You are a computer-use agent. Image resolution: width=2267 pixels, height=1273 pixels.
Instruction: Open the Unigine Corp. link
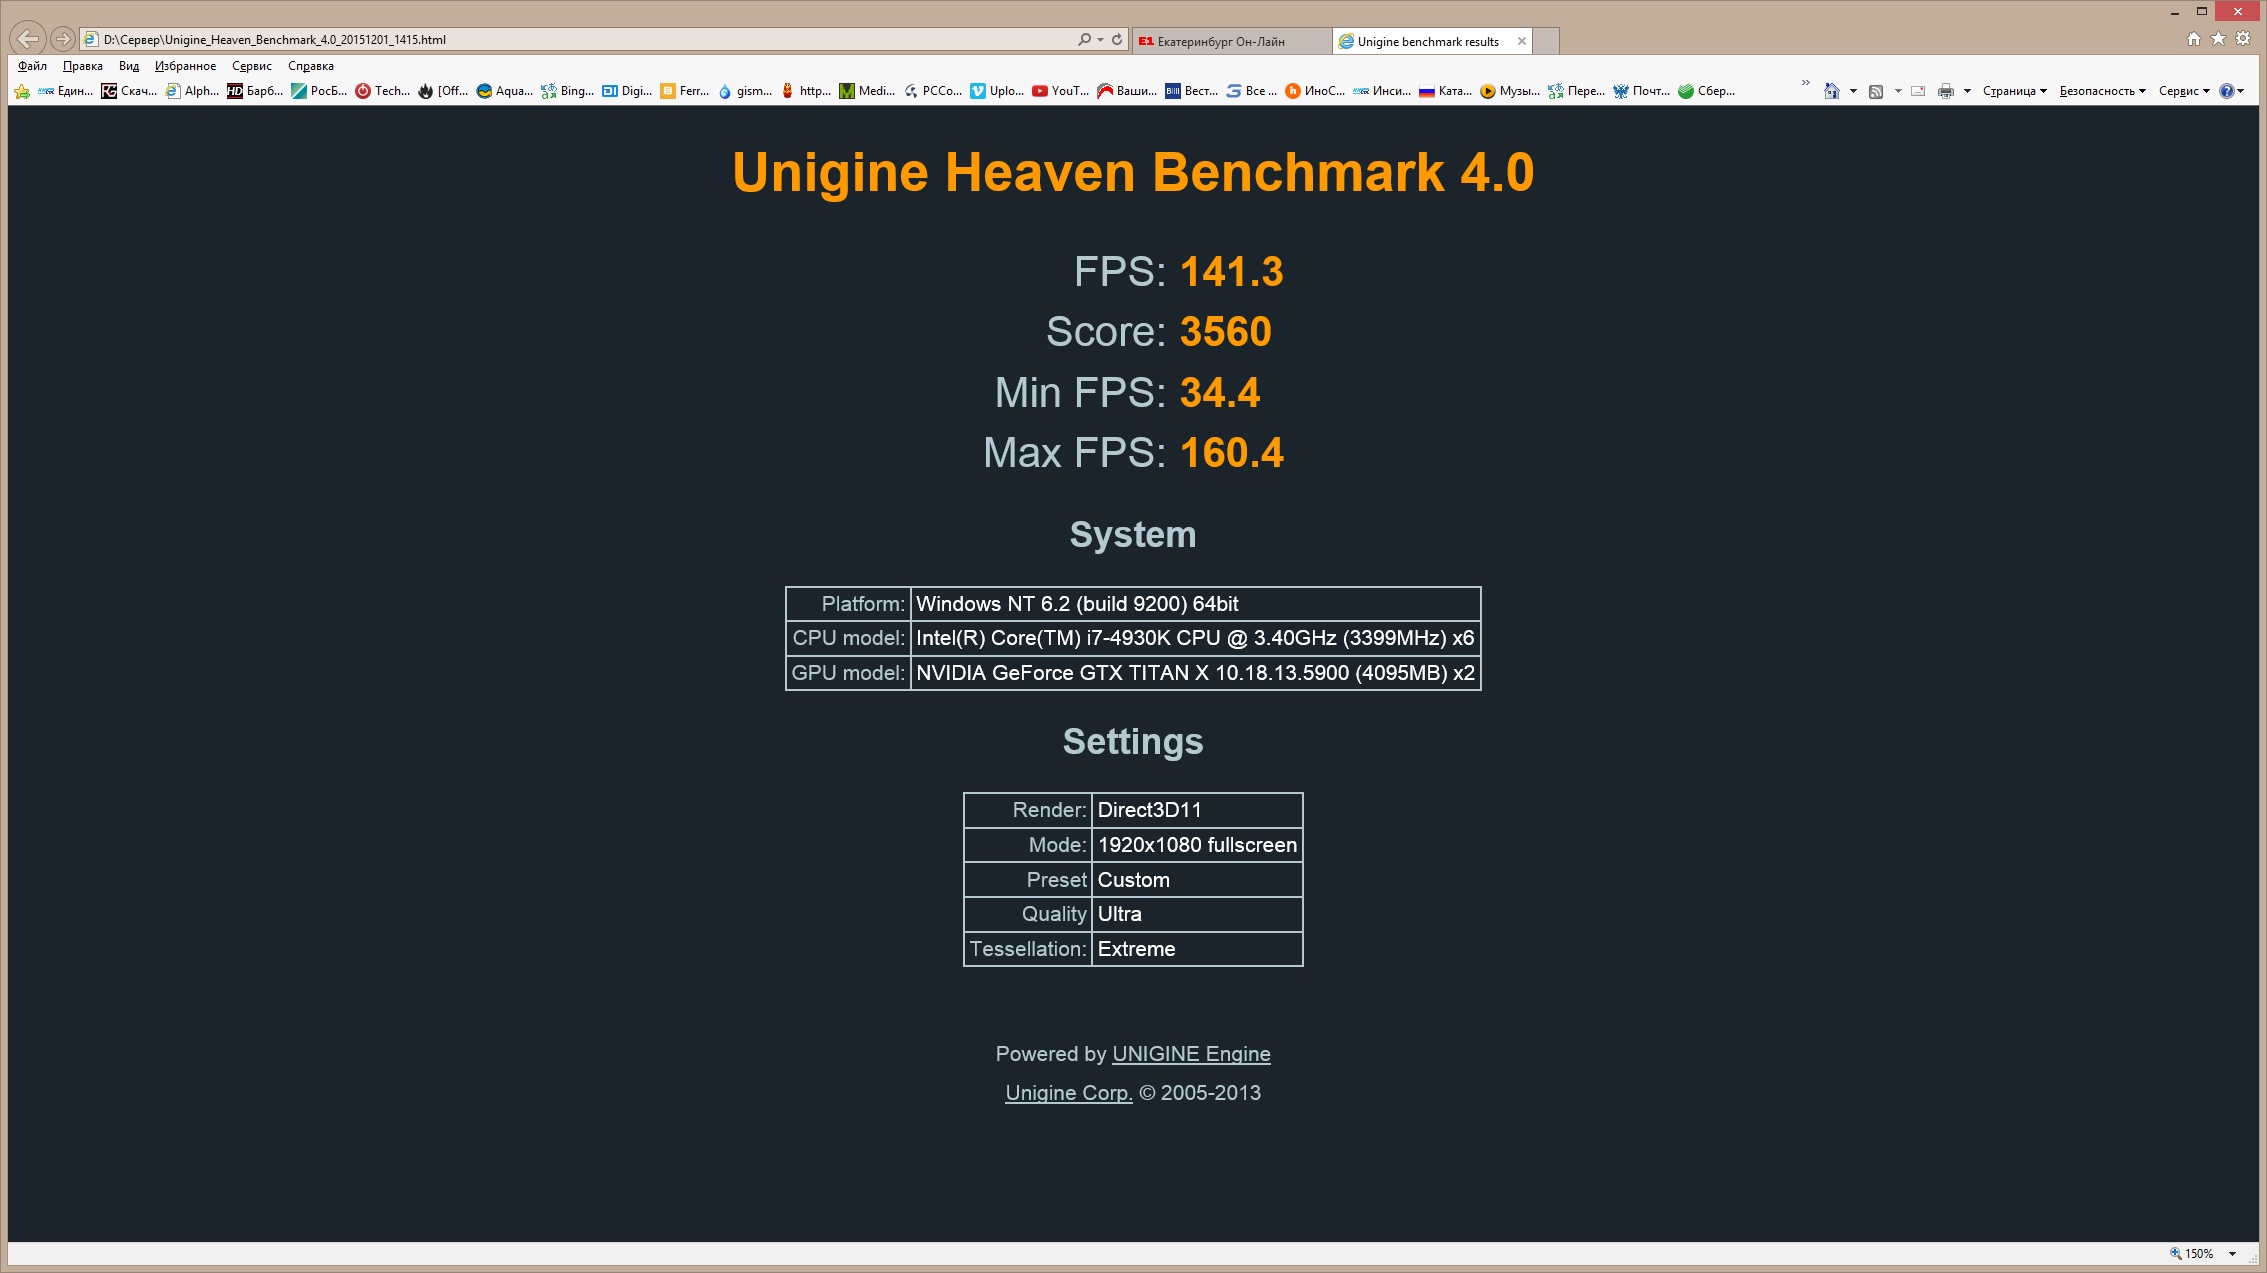pos(1068,1093)
